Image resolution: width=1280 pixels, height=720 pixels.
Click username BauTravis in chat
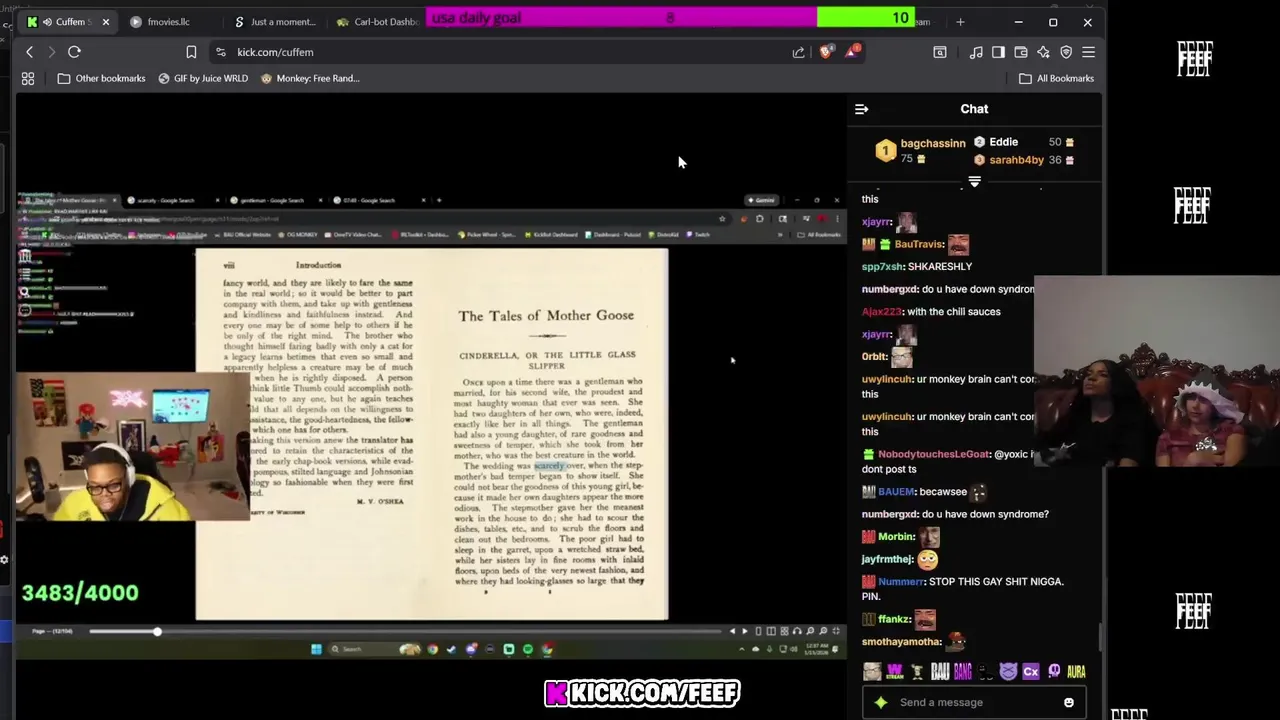coord(918,244)
